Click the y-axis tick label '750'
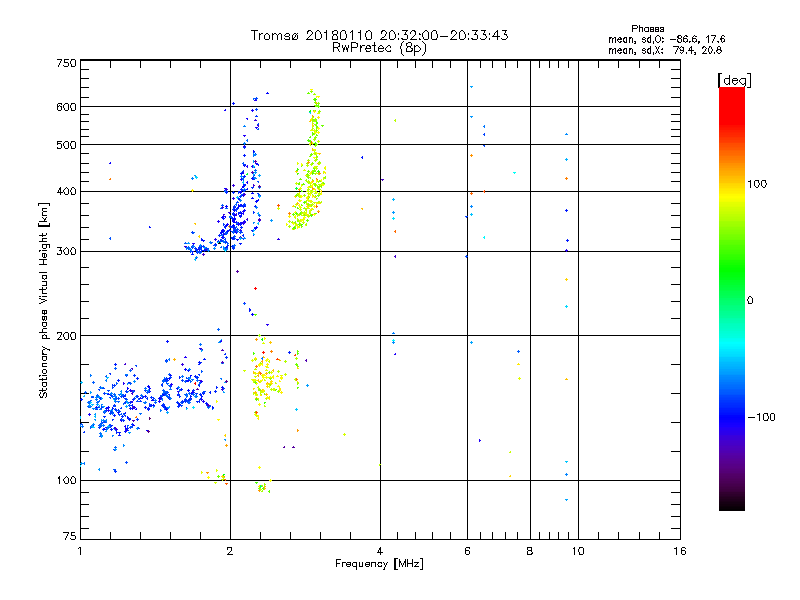 pyautogui.click(x=66, y=63)
